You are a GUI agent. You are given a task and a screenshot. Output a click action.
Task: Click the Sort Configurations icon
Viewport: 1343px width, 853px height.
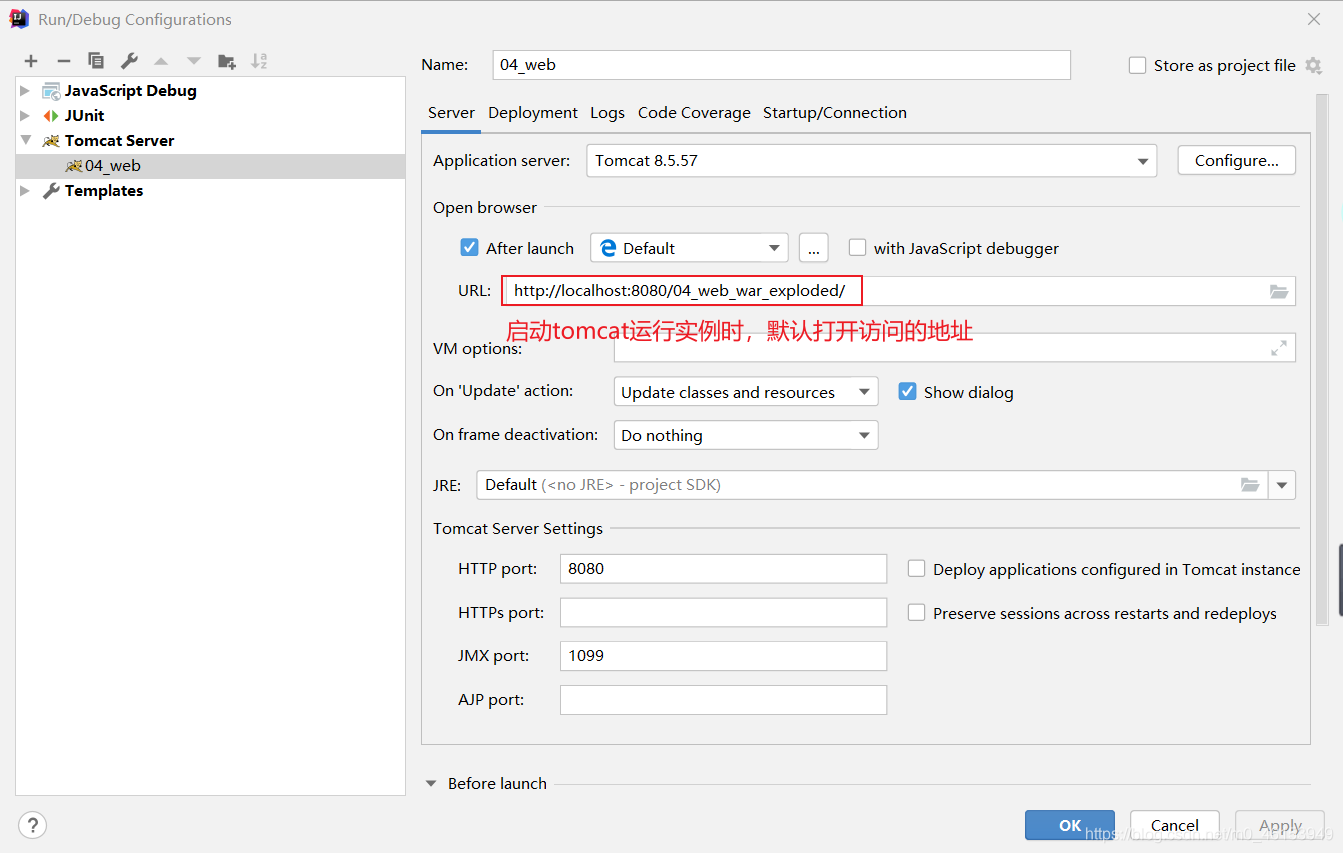(x=259, y=61)
